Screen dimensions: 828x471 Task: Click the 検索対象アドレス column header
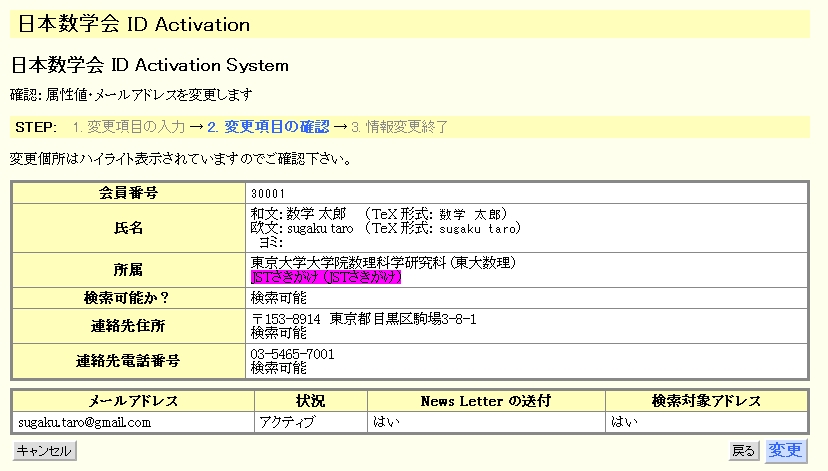706,401
